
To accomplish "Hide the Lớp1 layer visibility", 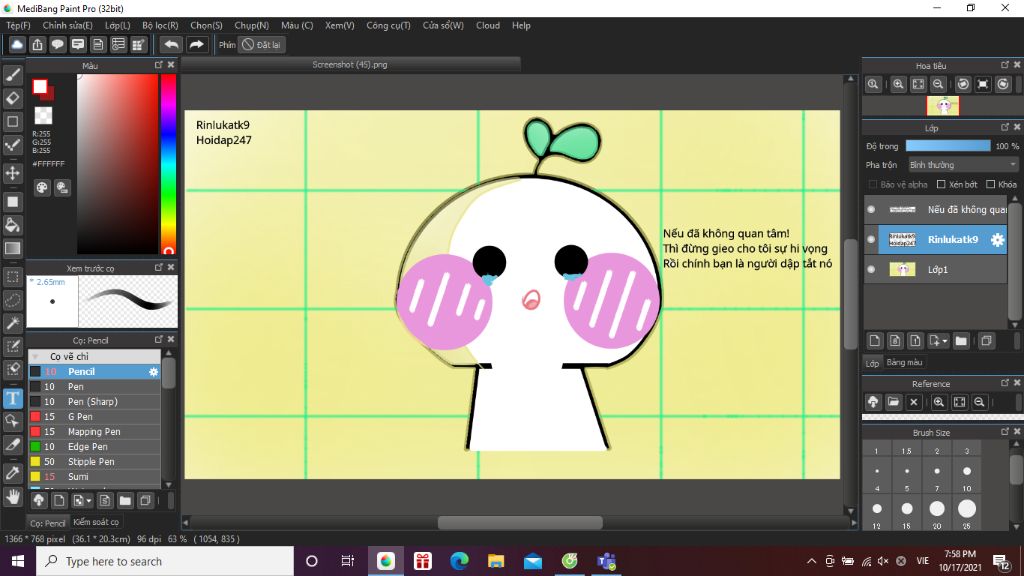I will click(871, 270).
